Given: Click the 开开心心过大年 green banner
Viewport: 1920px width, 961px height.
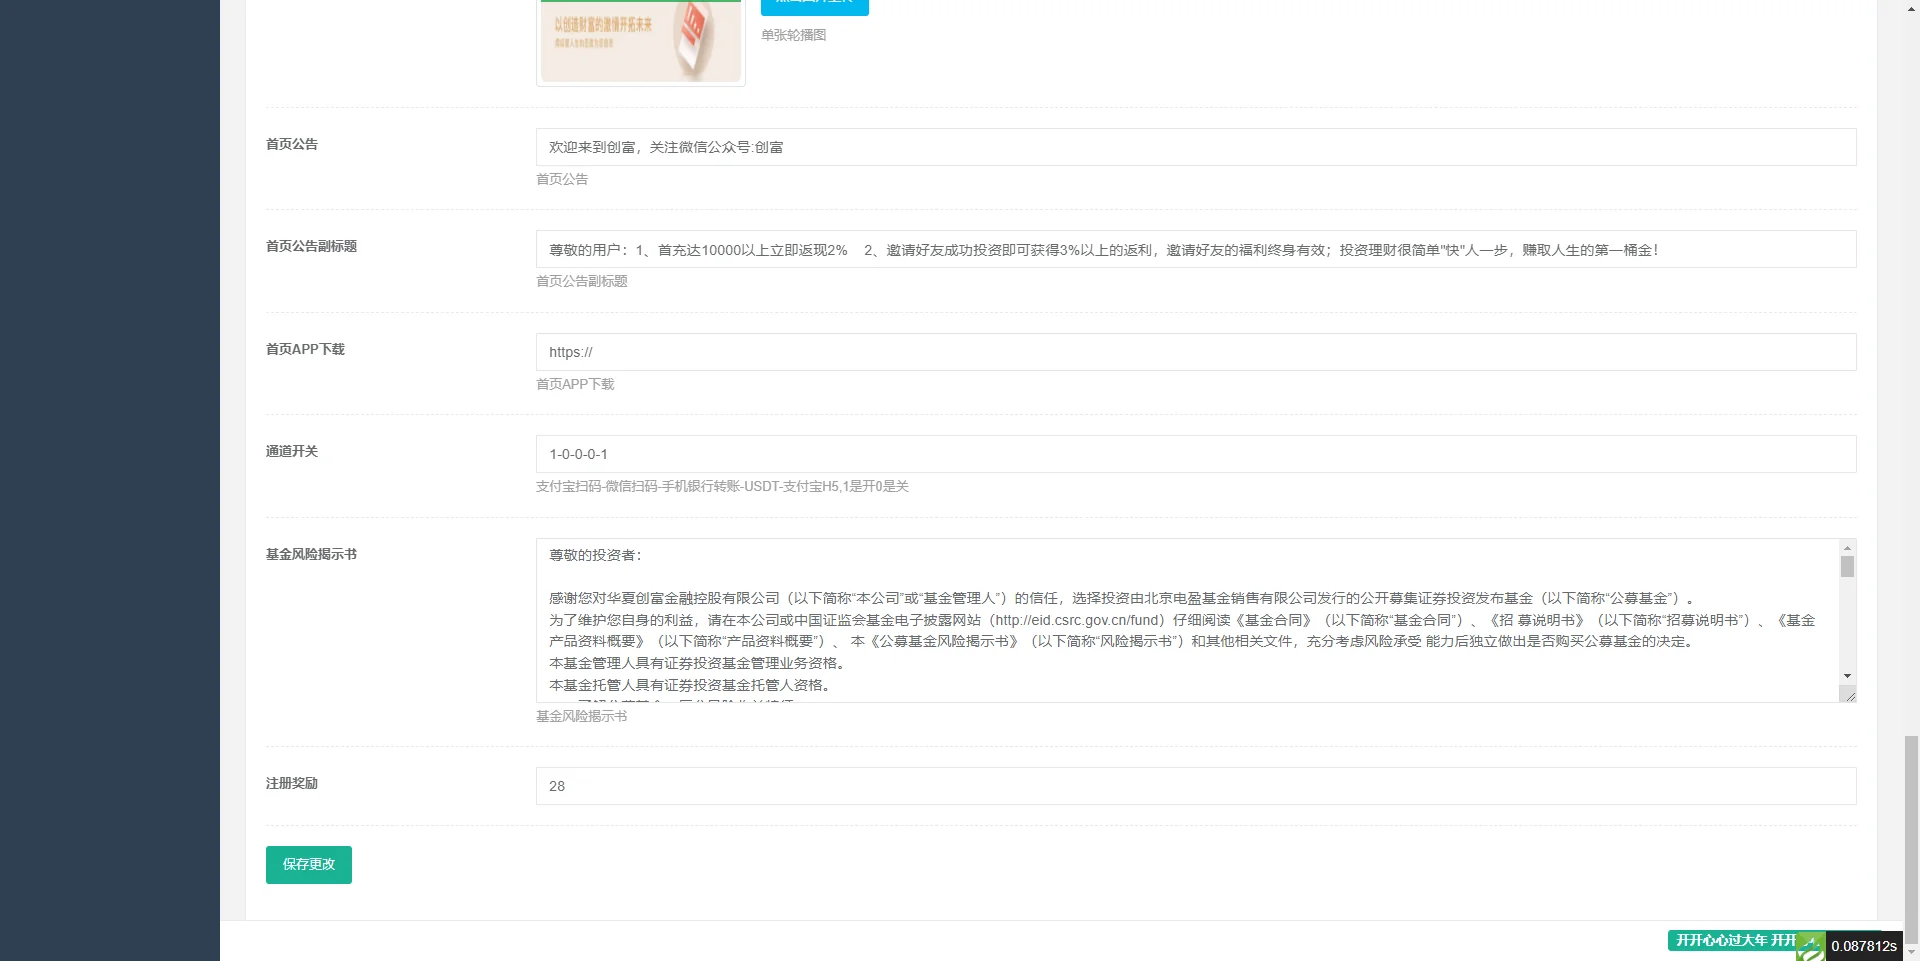Looking at the screenshot, I should click(x=1735, y=940).
